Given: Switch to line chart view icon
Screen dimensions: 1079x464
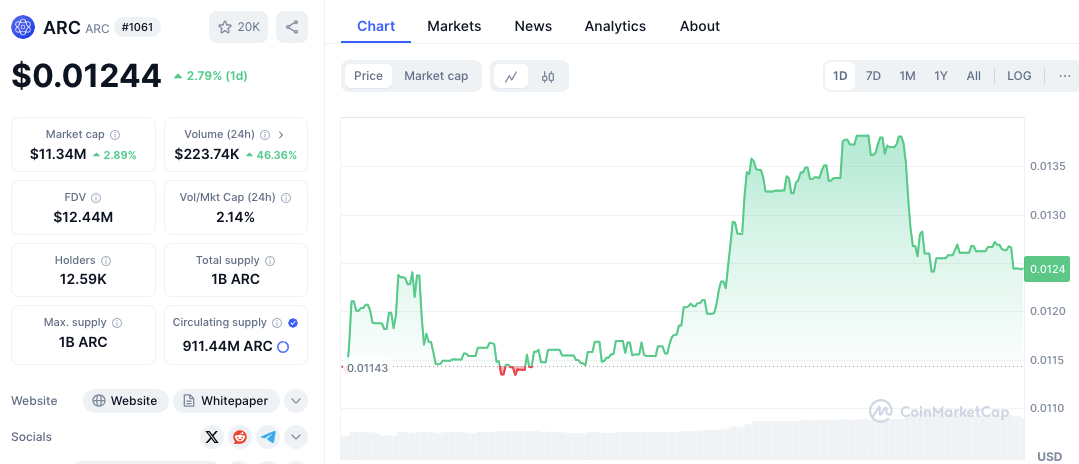Looking at the screenshot, I should (511, 76).
